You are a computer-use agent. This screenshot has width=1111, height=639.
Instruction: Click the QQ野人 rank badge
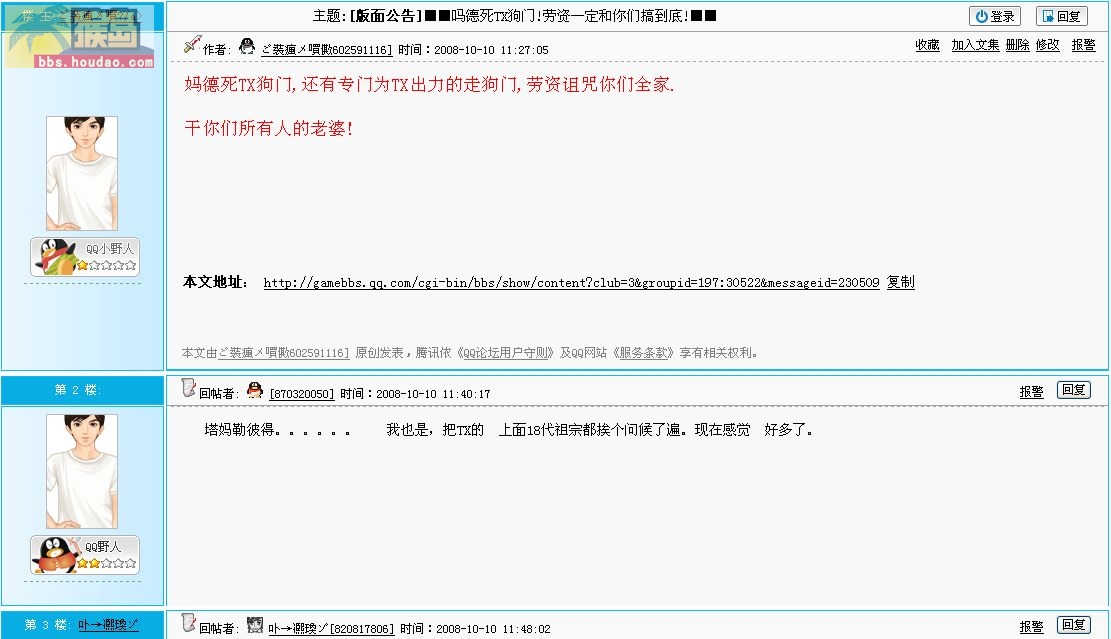tap(85, 555)
